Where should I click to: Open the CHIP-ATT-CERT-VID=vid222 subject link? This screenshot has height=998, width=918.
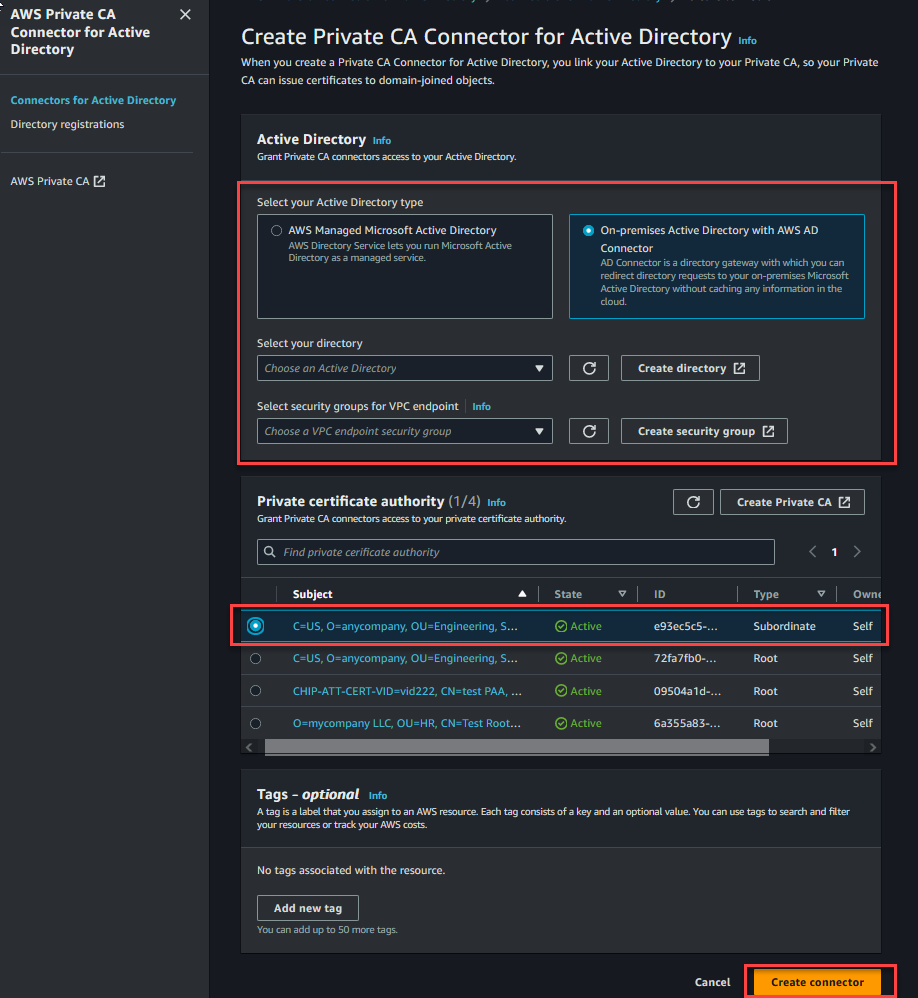click(407, 691)
